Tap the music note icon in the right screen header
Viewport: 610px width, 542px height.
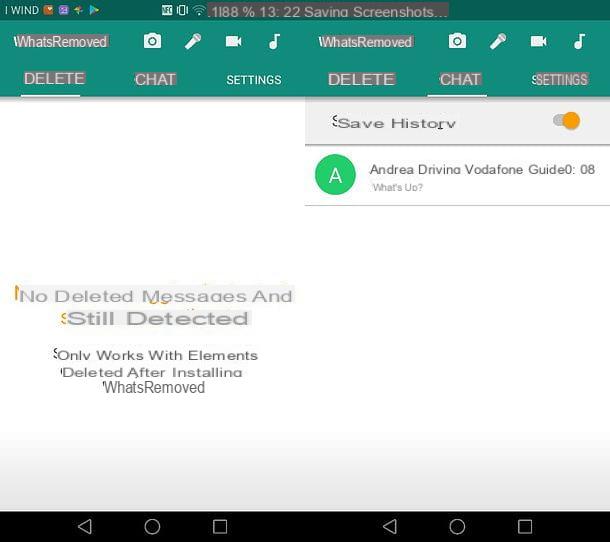pyautogui.click(x=580, y=41)
